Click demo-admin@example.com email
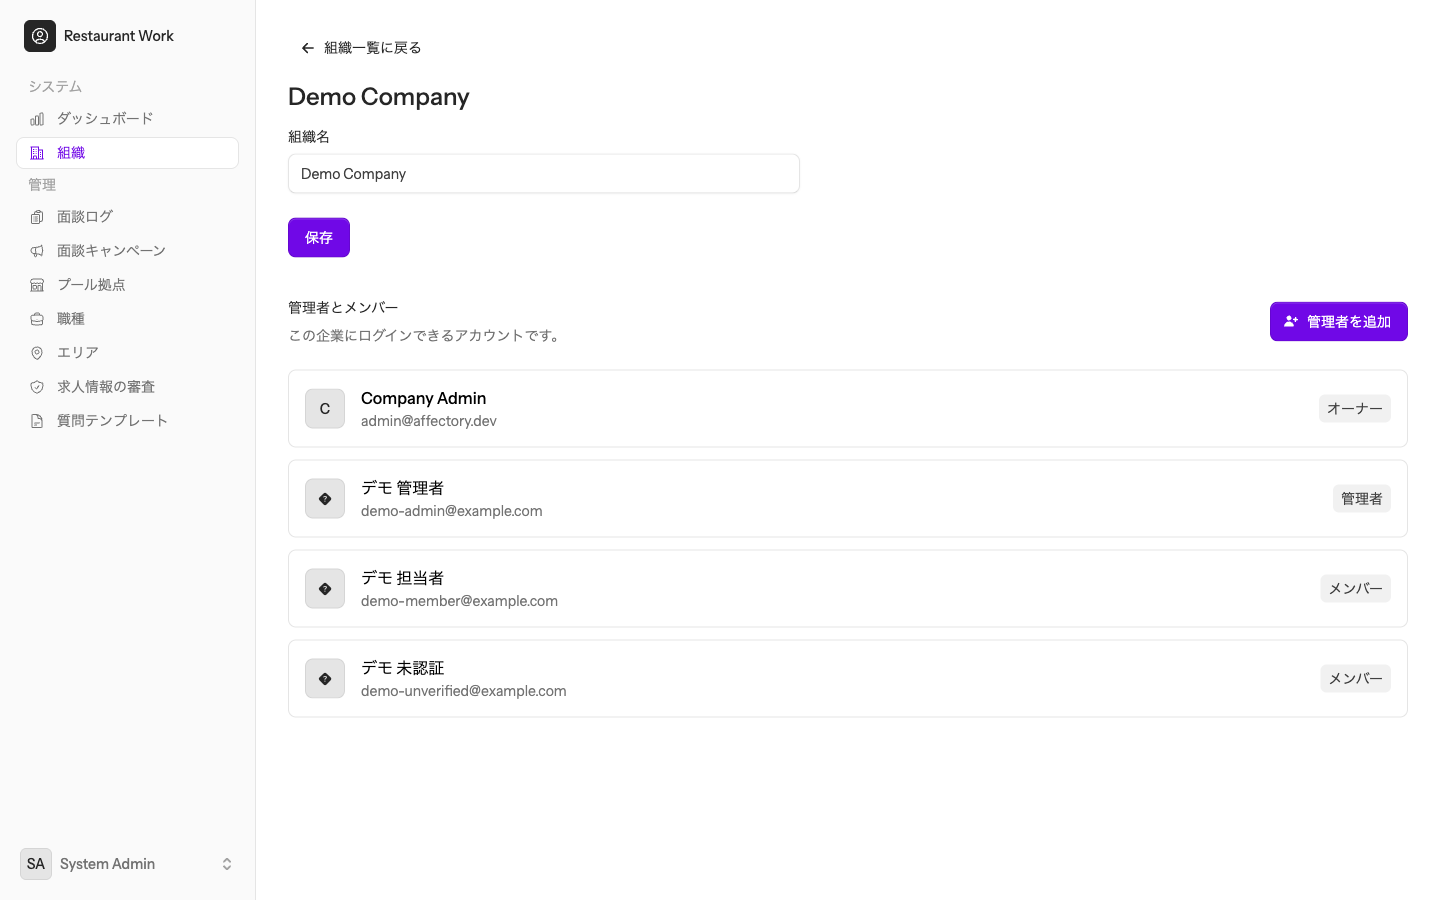 click(x=452, y=511)
